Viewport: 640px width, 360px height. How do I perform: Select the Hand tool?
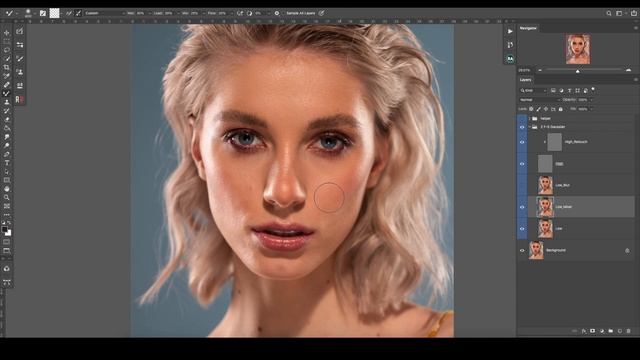[7, 189]
